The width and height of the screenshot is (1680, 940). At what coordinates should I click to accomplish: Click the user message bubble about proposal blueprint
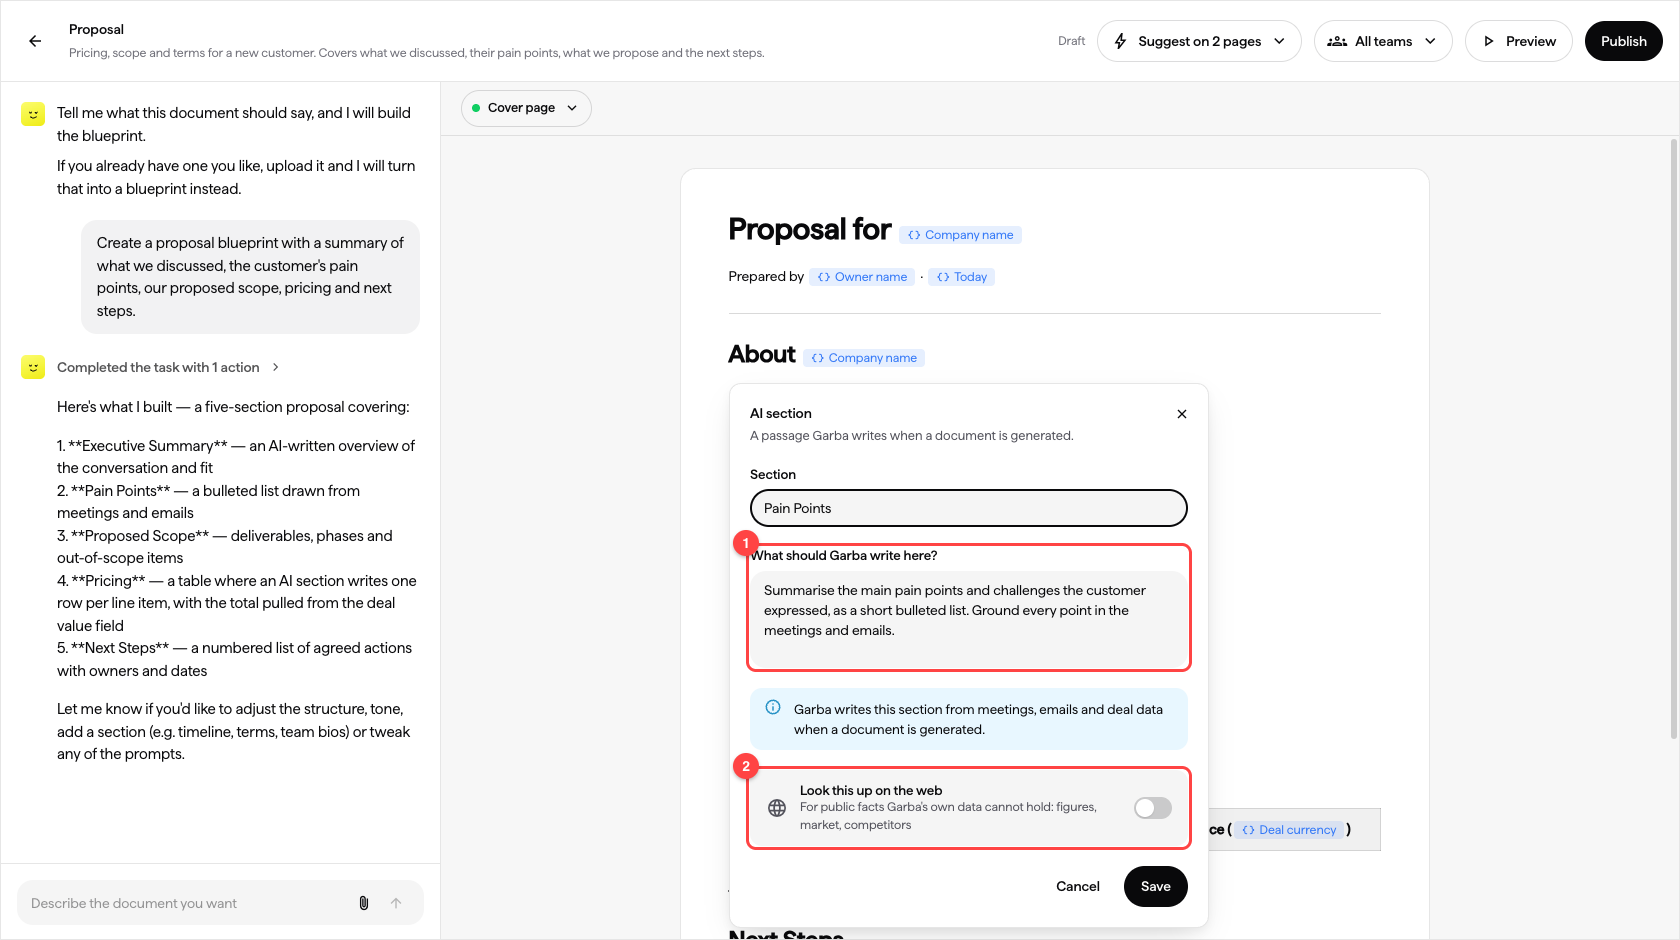250,277
